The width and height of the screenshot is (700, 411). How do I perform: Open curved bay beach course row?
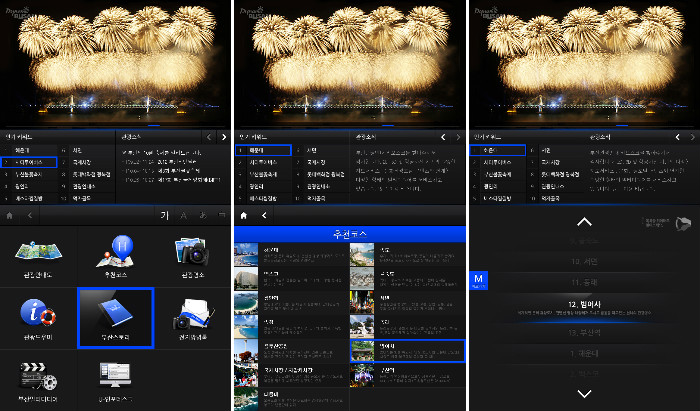coord(292,303)
